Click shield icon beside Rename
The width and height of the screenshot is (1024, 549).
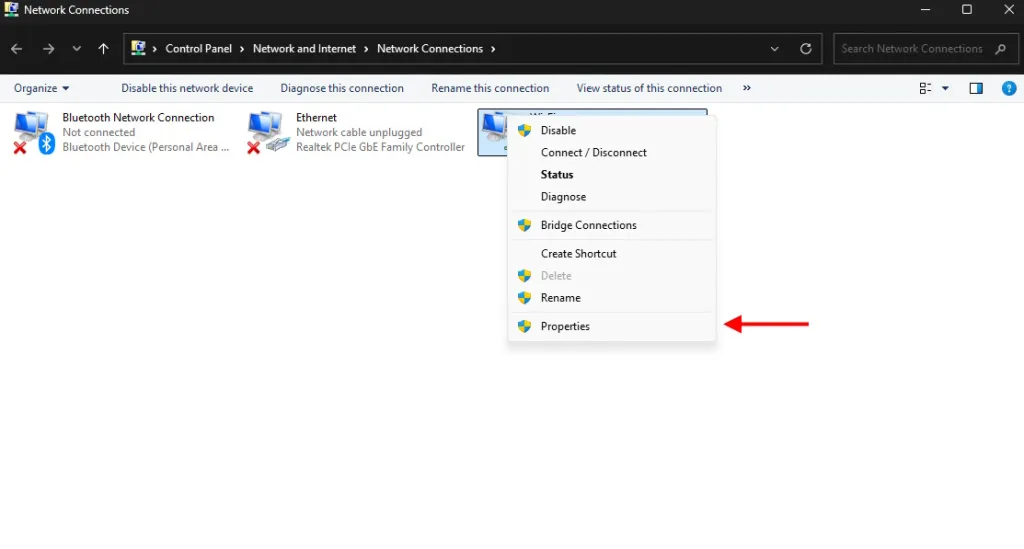point(524,298)
